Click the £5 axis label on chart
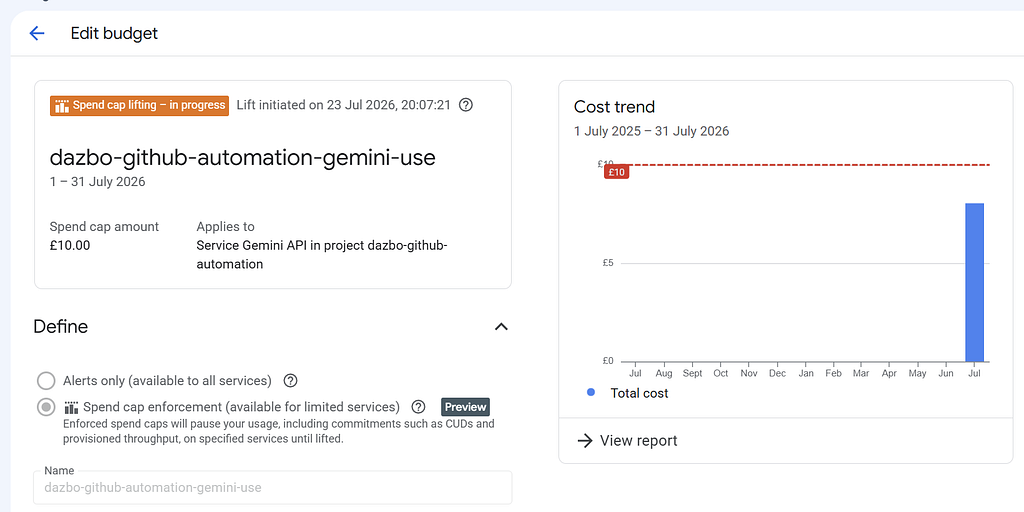The image size is (1024, 512). click(606, 263)
